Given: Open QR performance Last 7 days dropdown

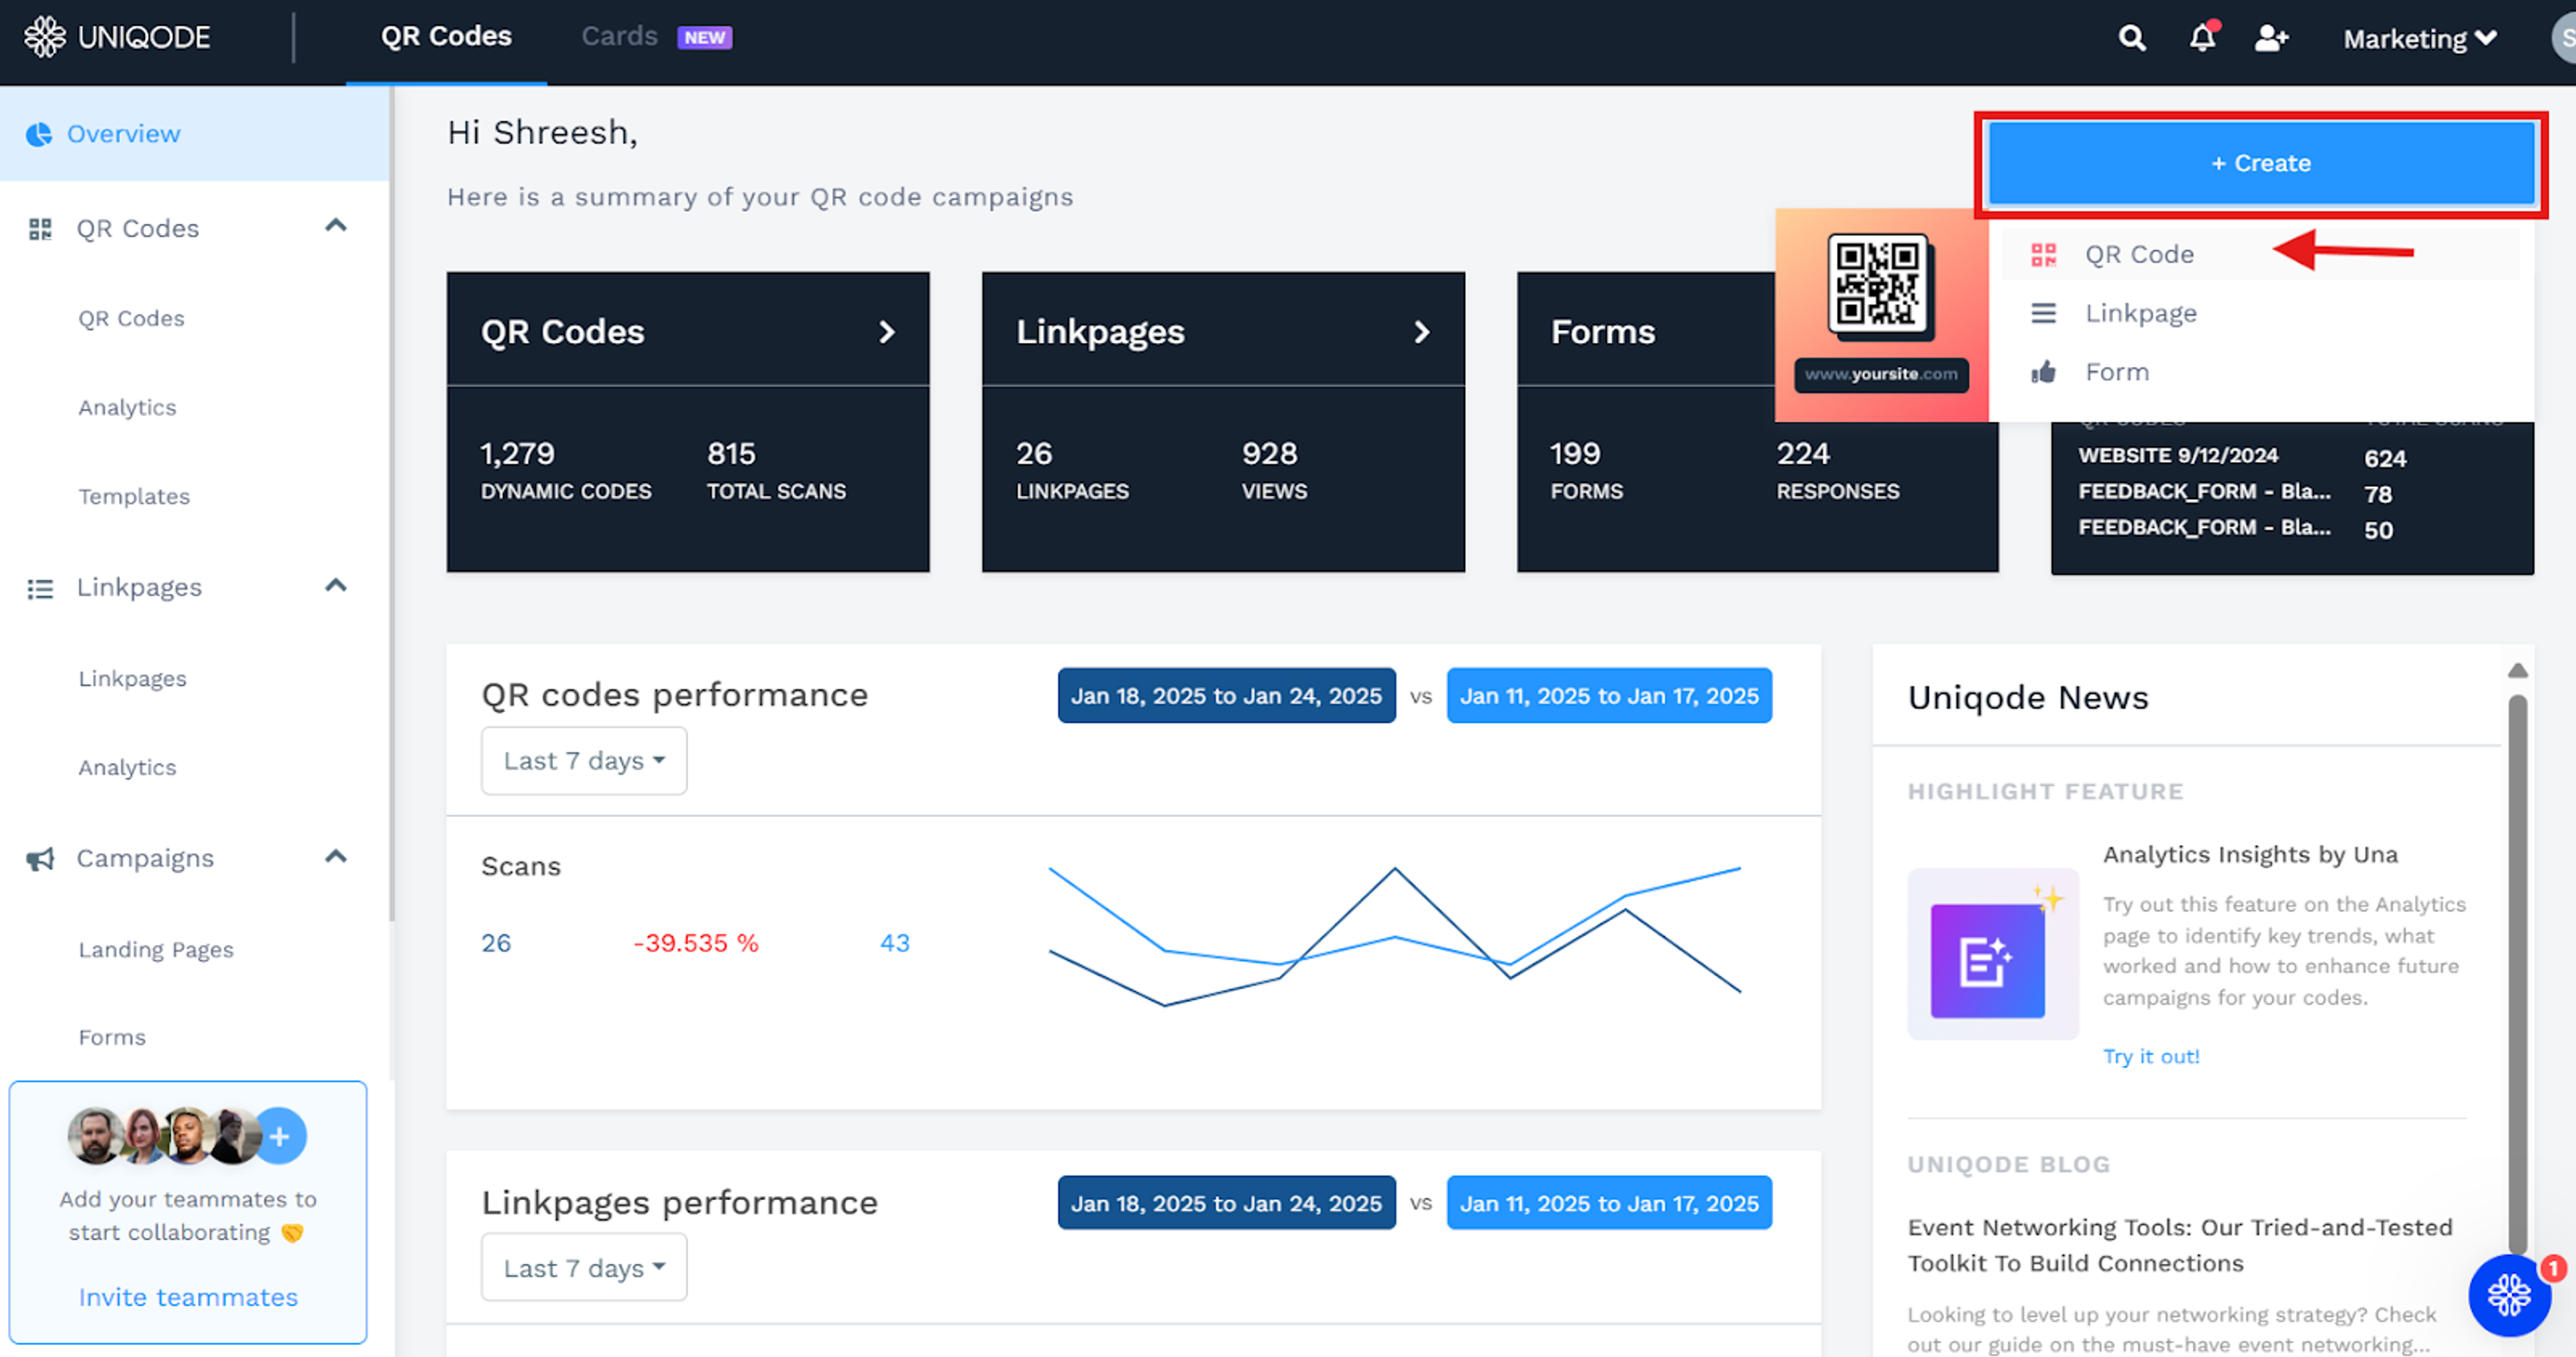Looking at the screenshot, I should click(x=584, y=761).
